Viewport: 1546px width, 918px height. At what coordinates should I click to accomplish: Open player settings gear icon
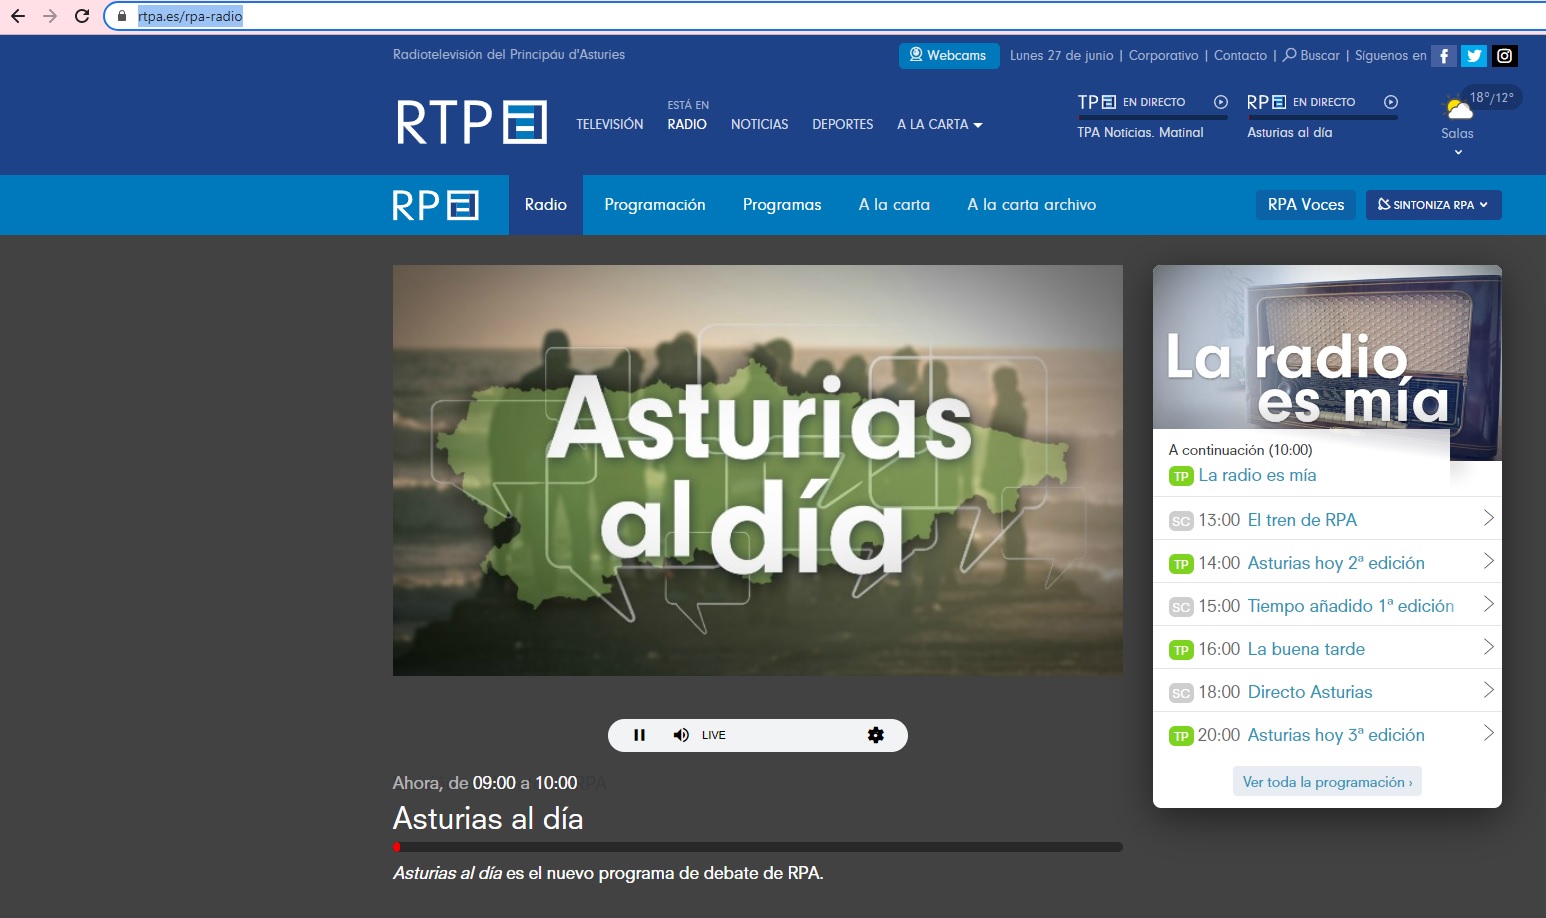tap(876, 735)
